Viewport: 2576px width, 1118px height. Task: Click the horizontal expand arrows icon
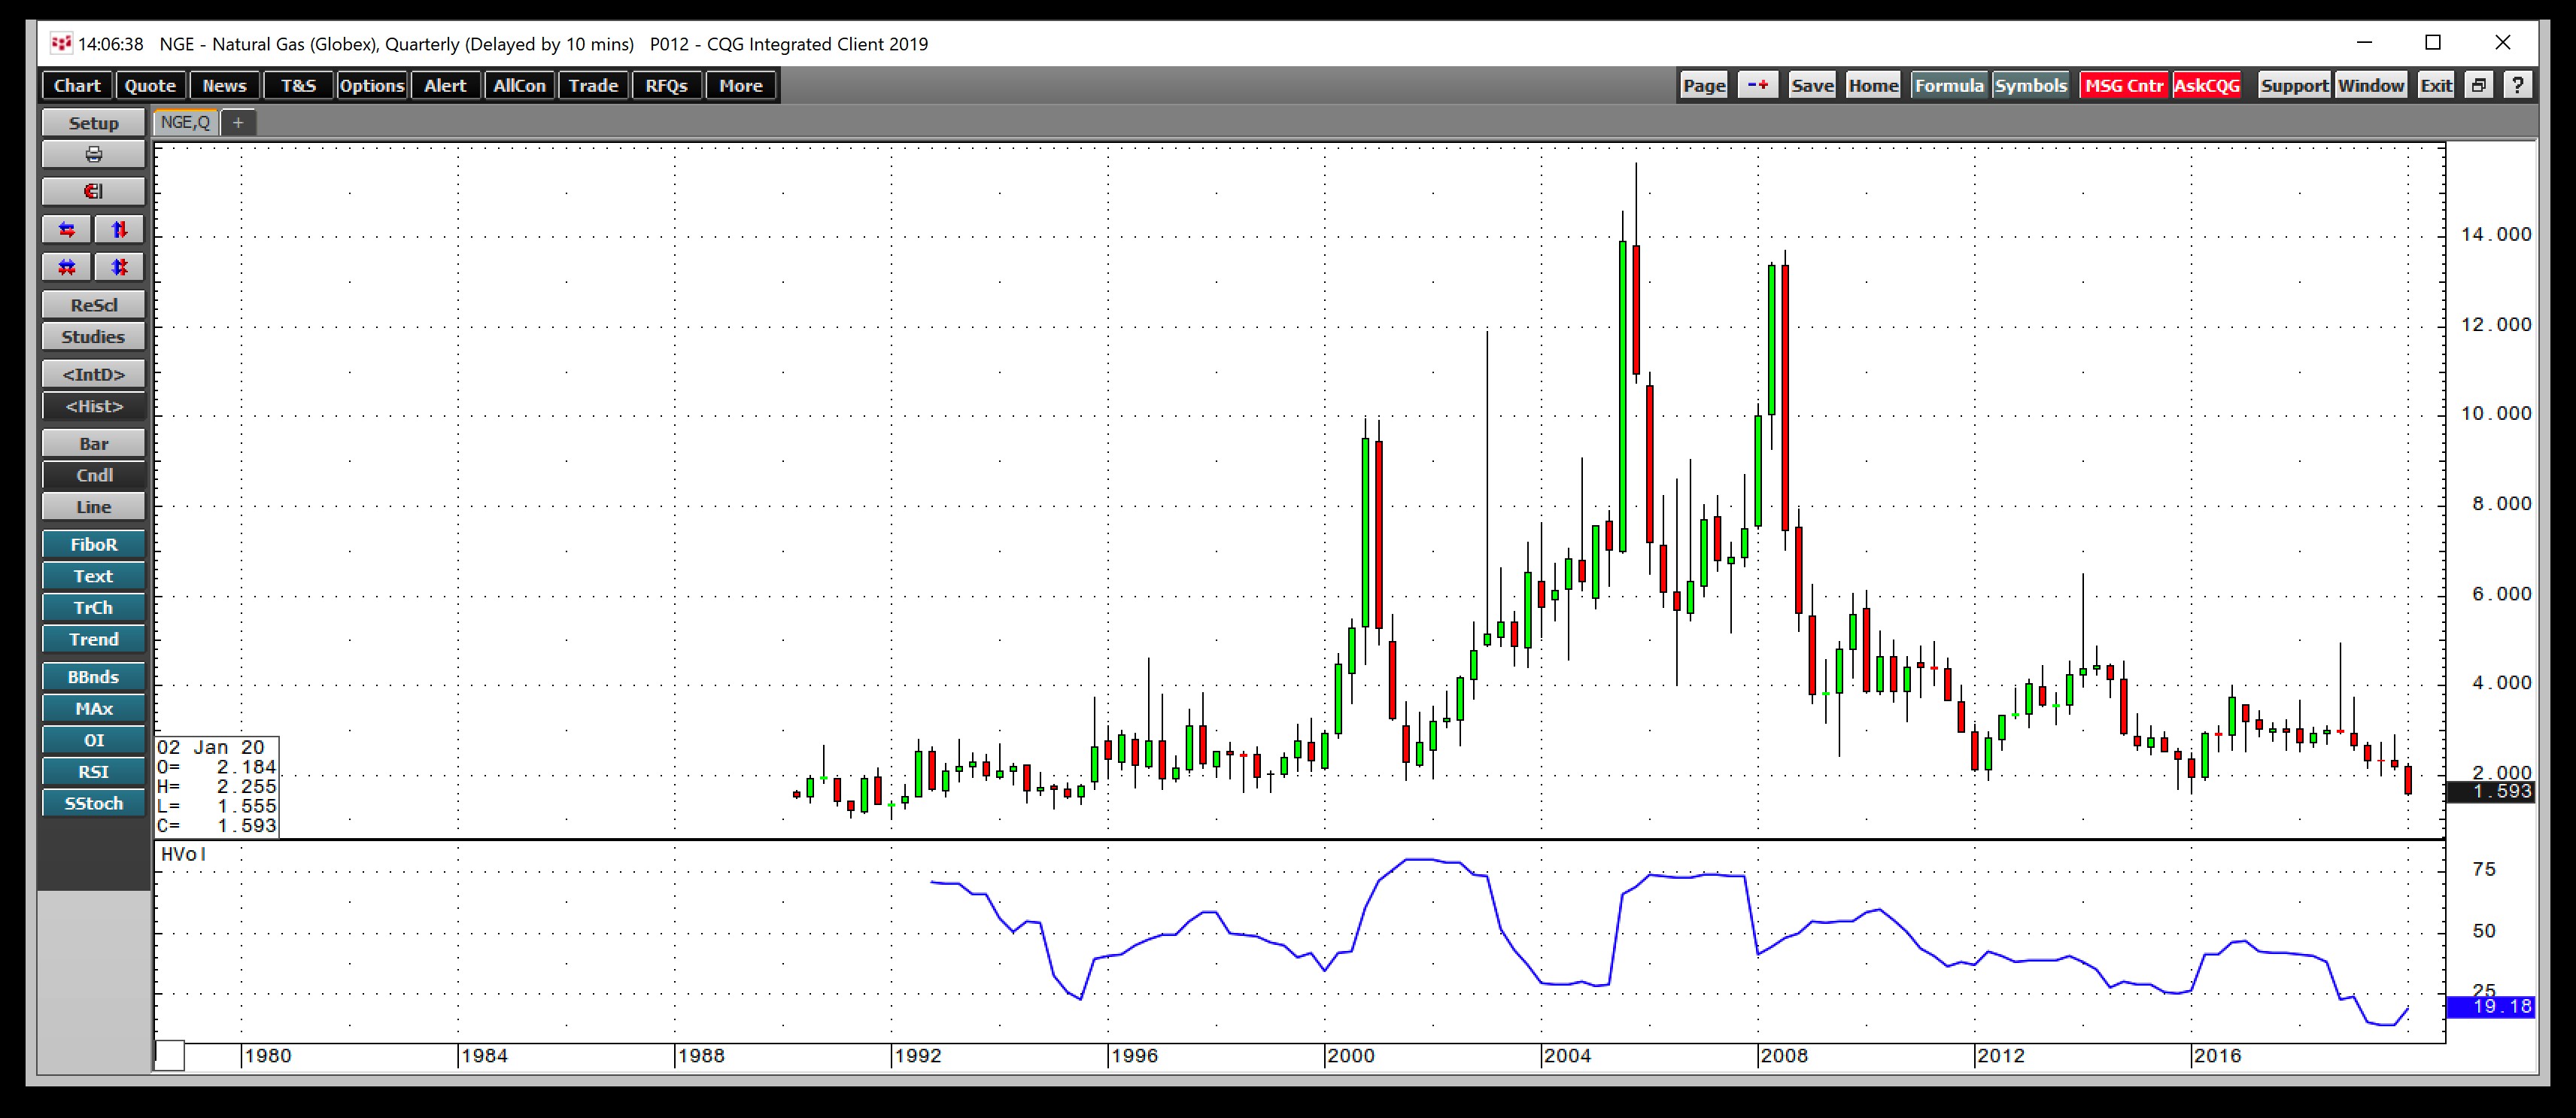pyautogui.click(x=67, y=230)
